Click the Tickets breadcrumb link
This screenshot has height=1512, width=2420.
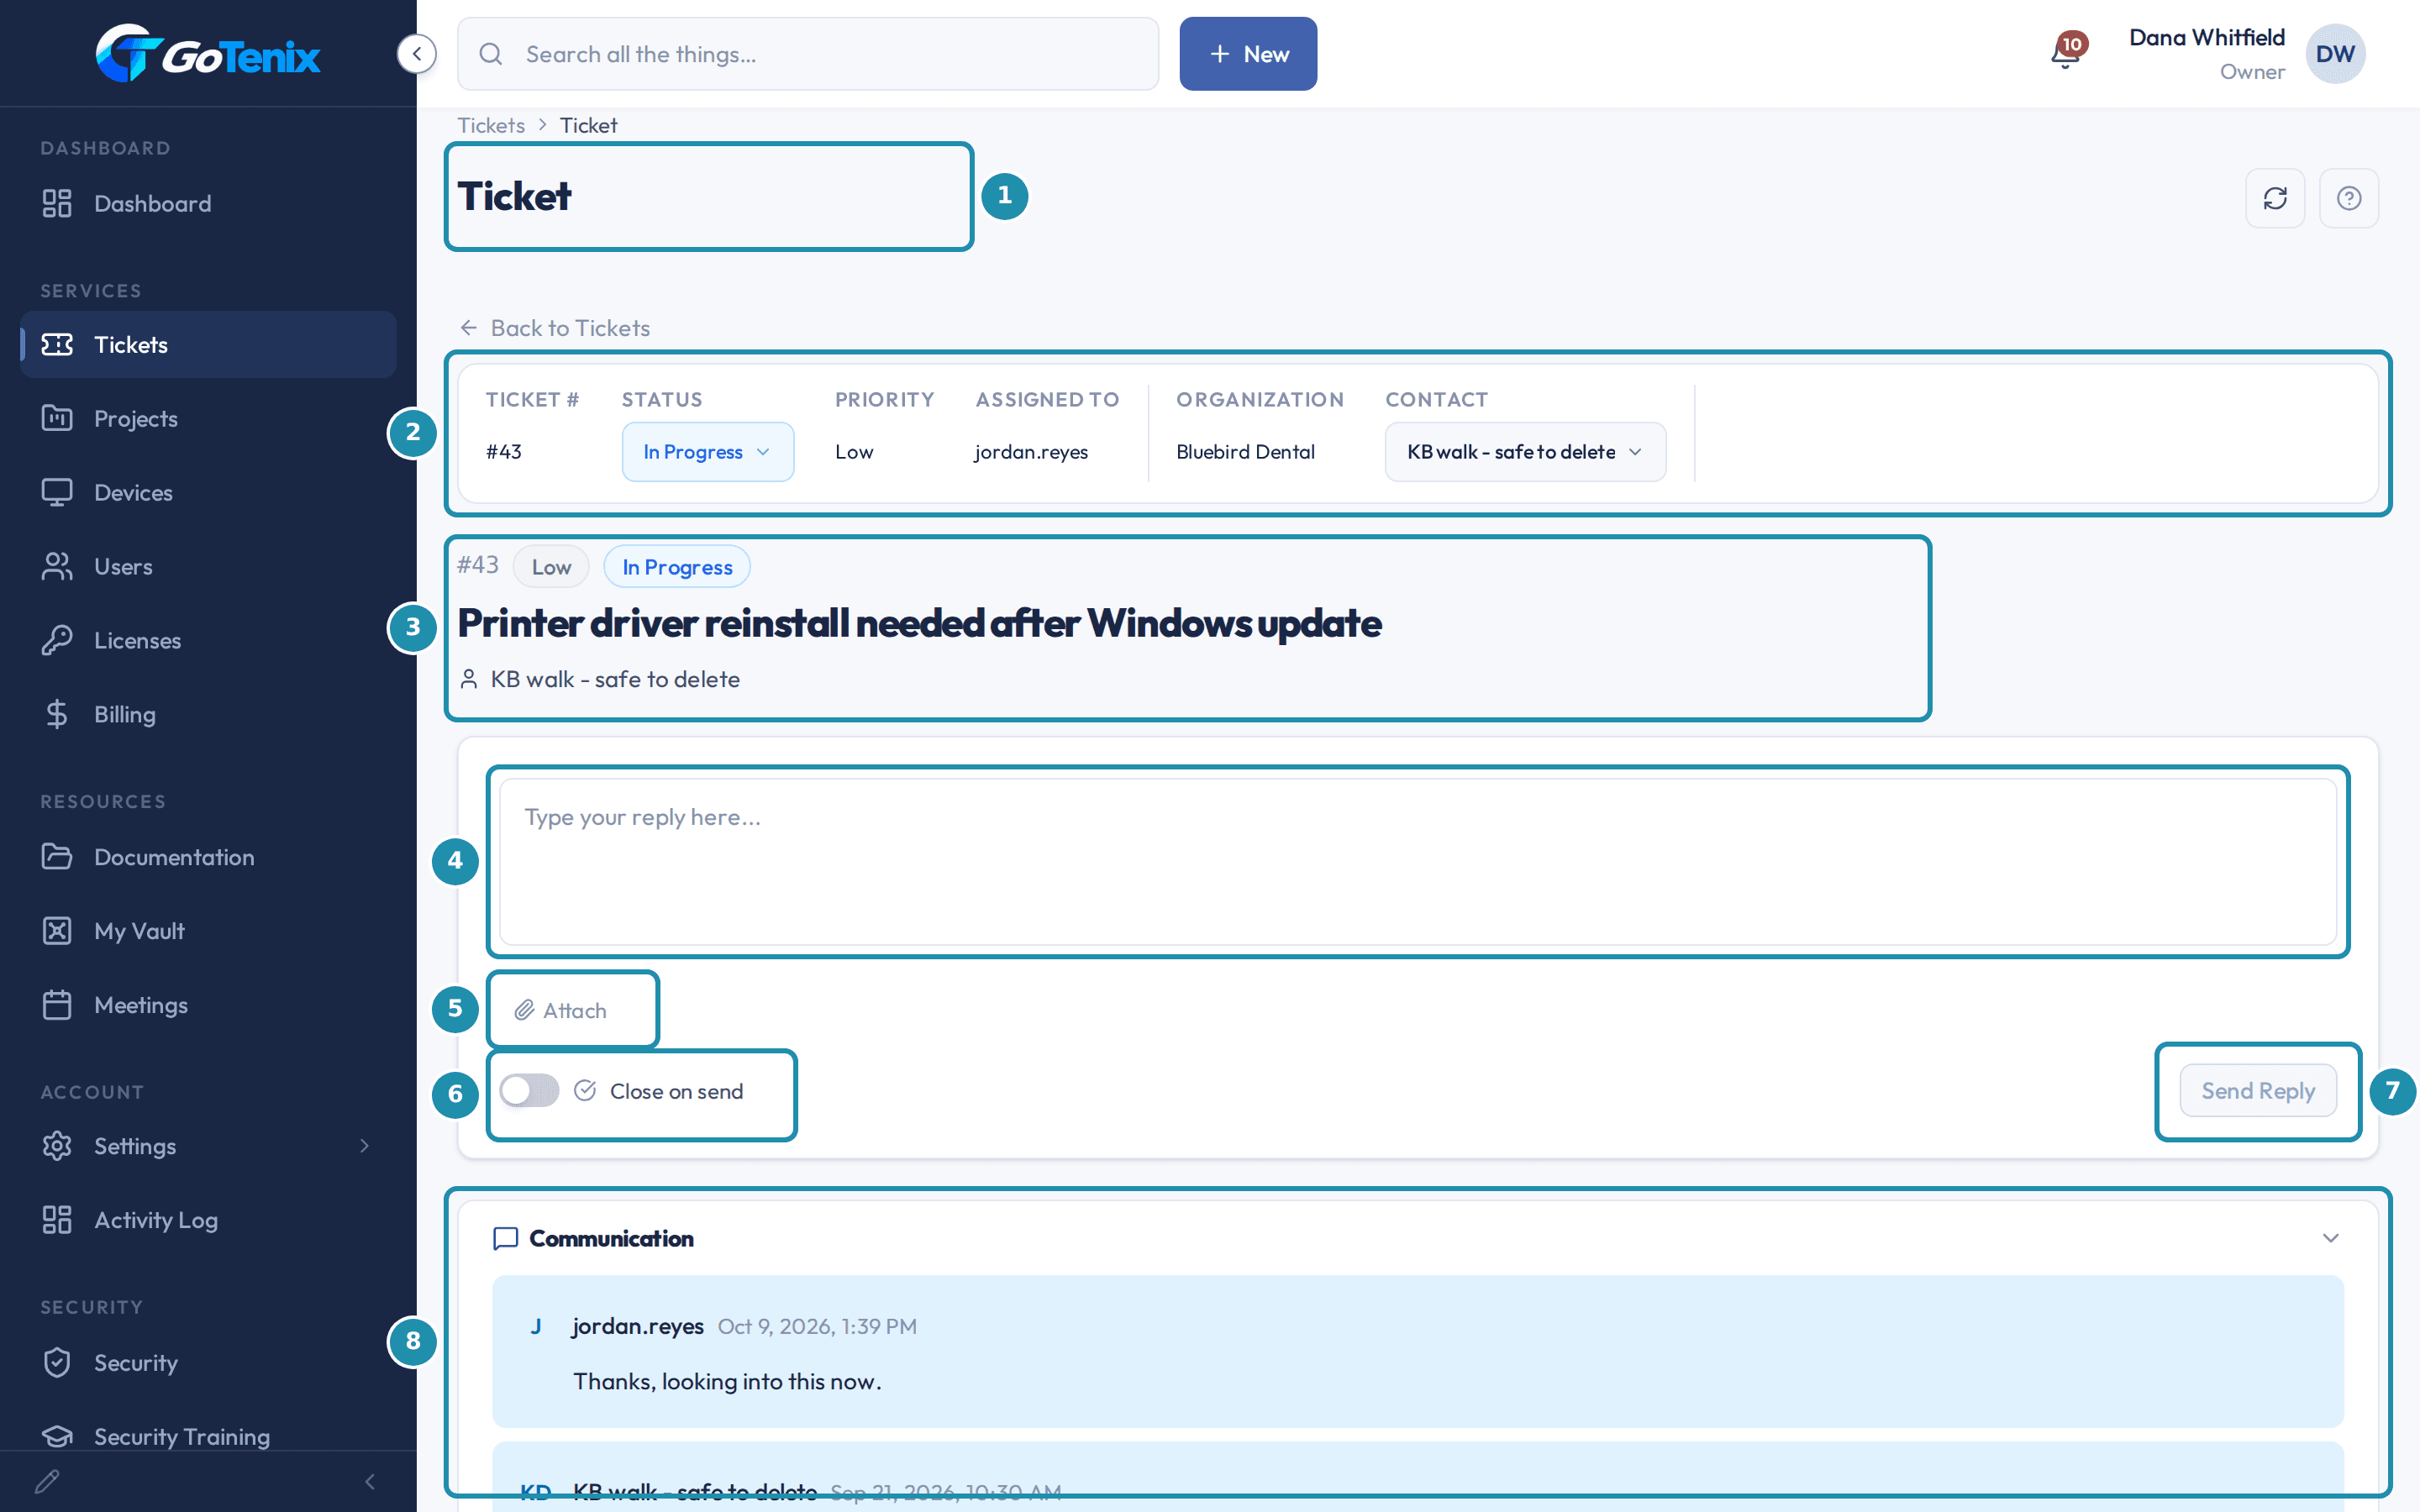[491, 125]
